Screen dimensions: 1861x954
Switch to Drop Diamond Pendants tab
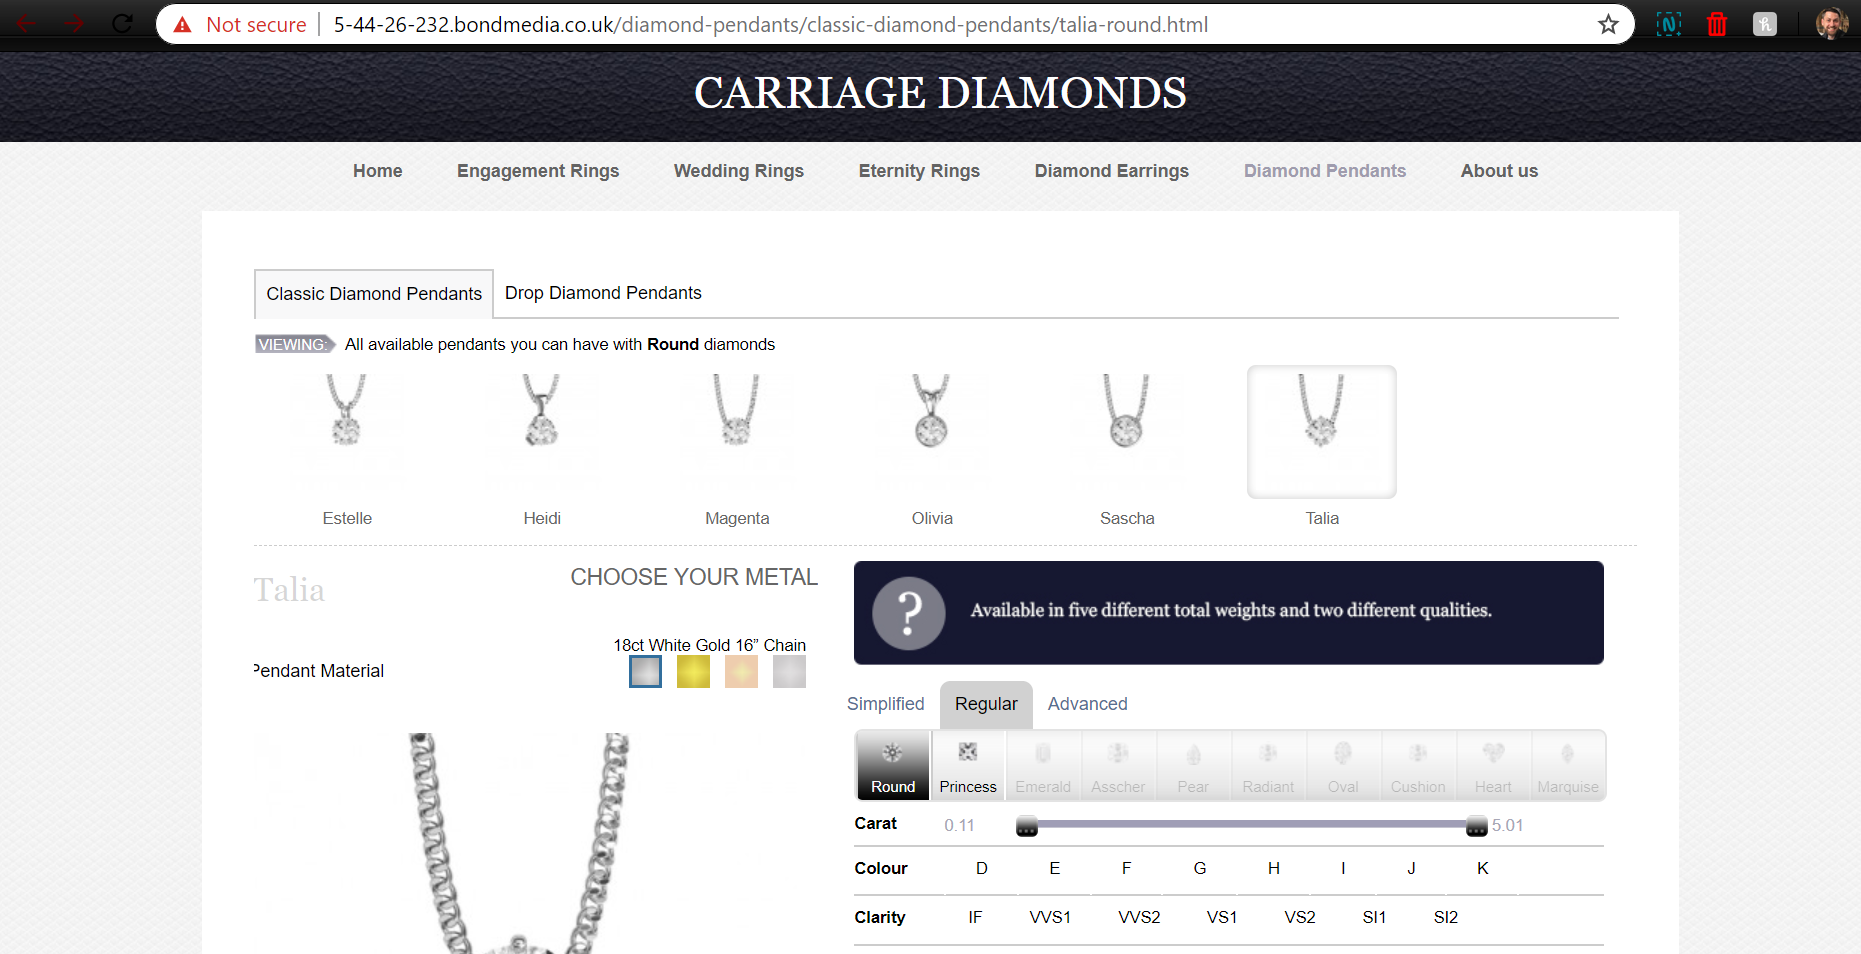pos(603,293)
